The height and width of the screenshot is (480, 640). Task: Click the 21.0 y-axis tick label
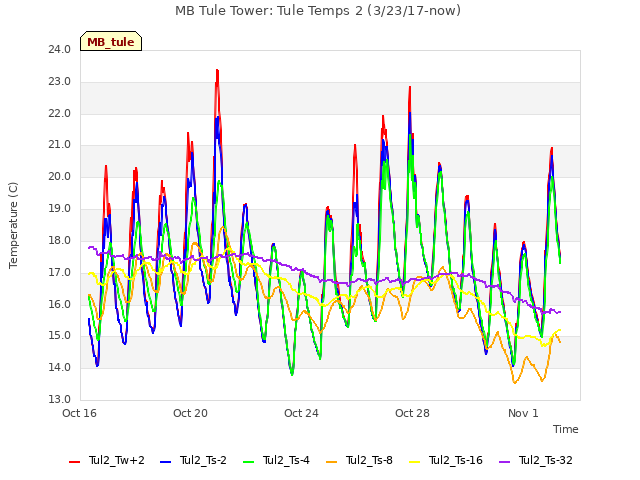60,145
